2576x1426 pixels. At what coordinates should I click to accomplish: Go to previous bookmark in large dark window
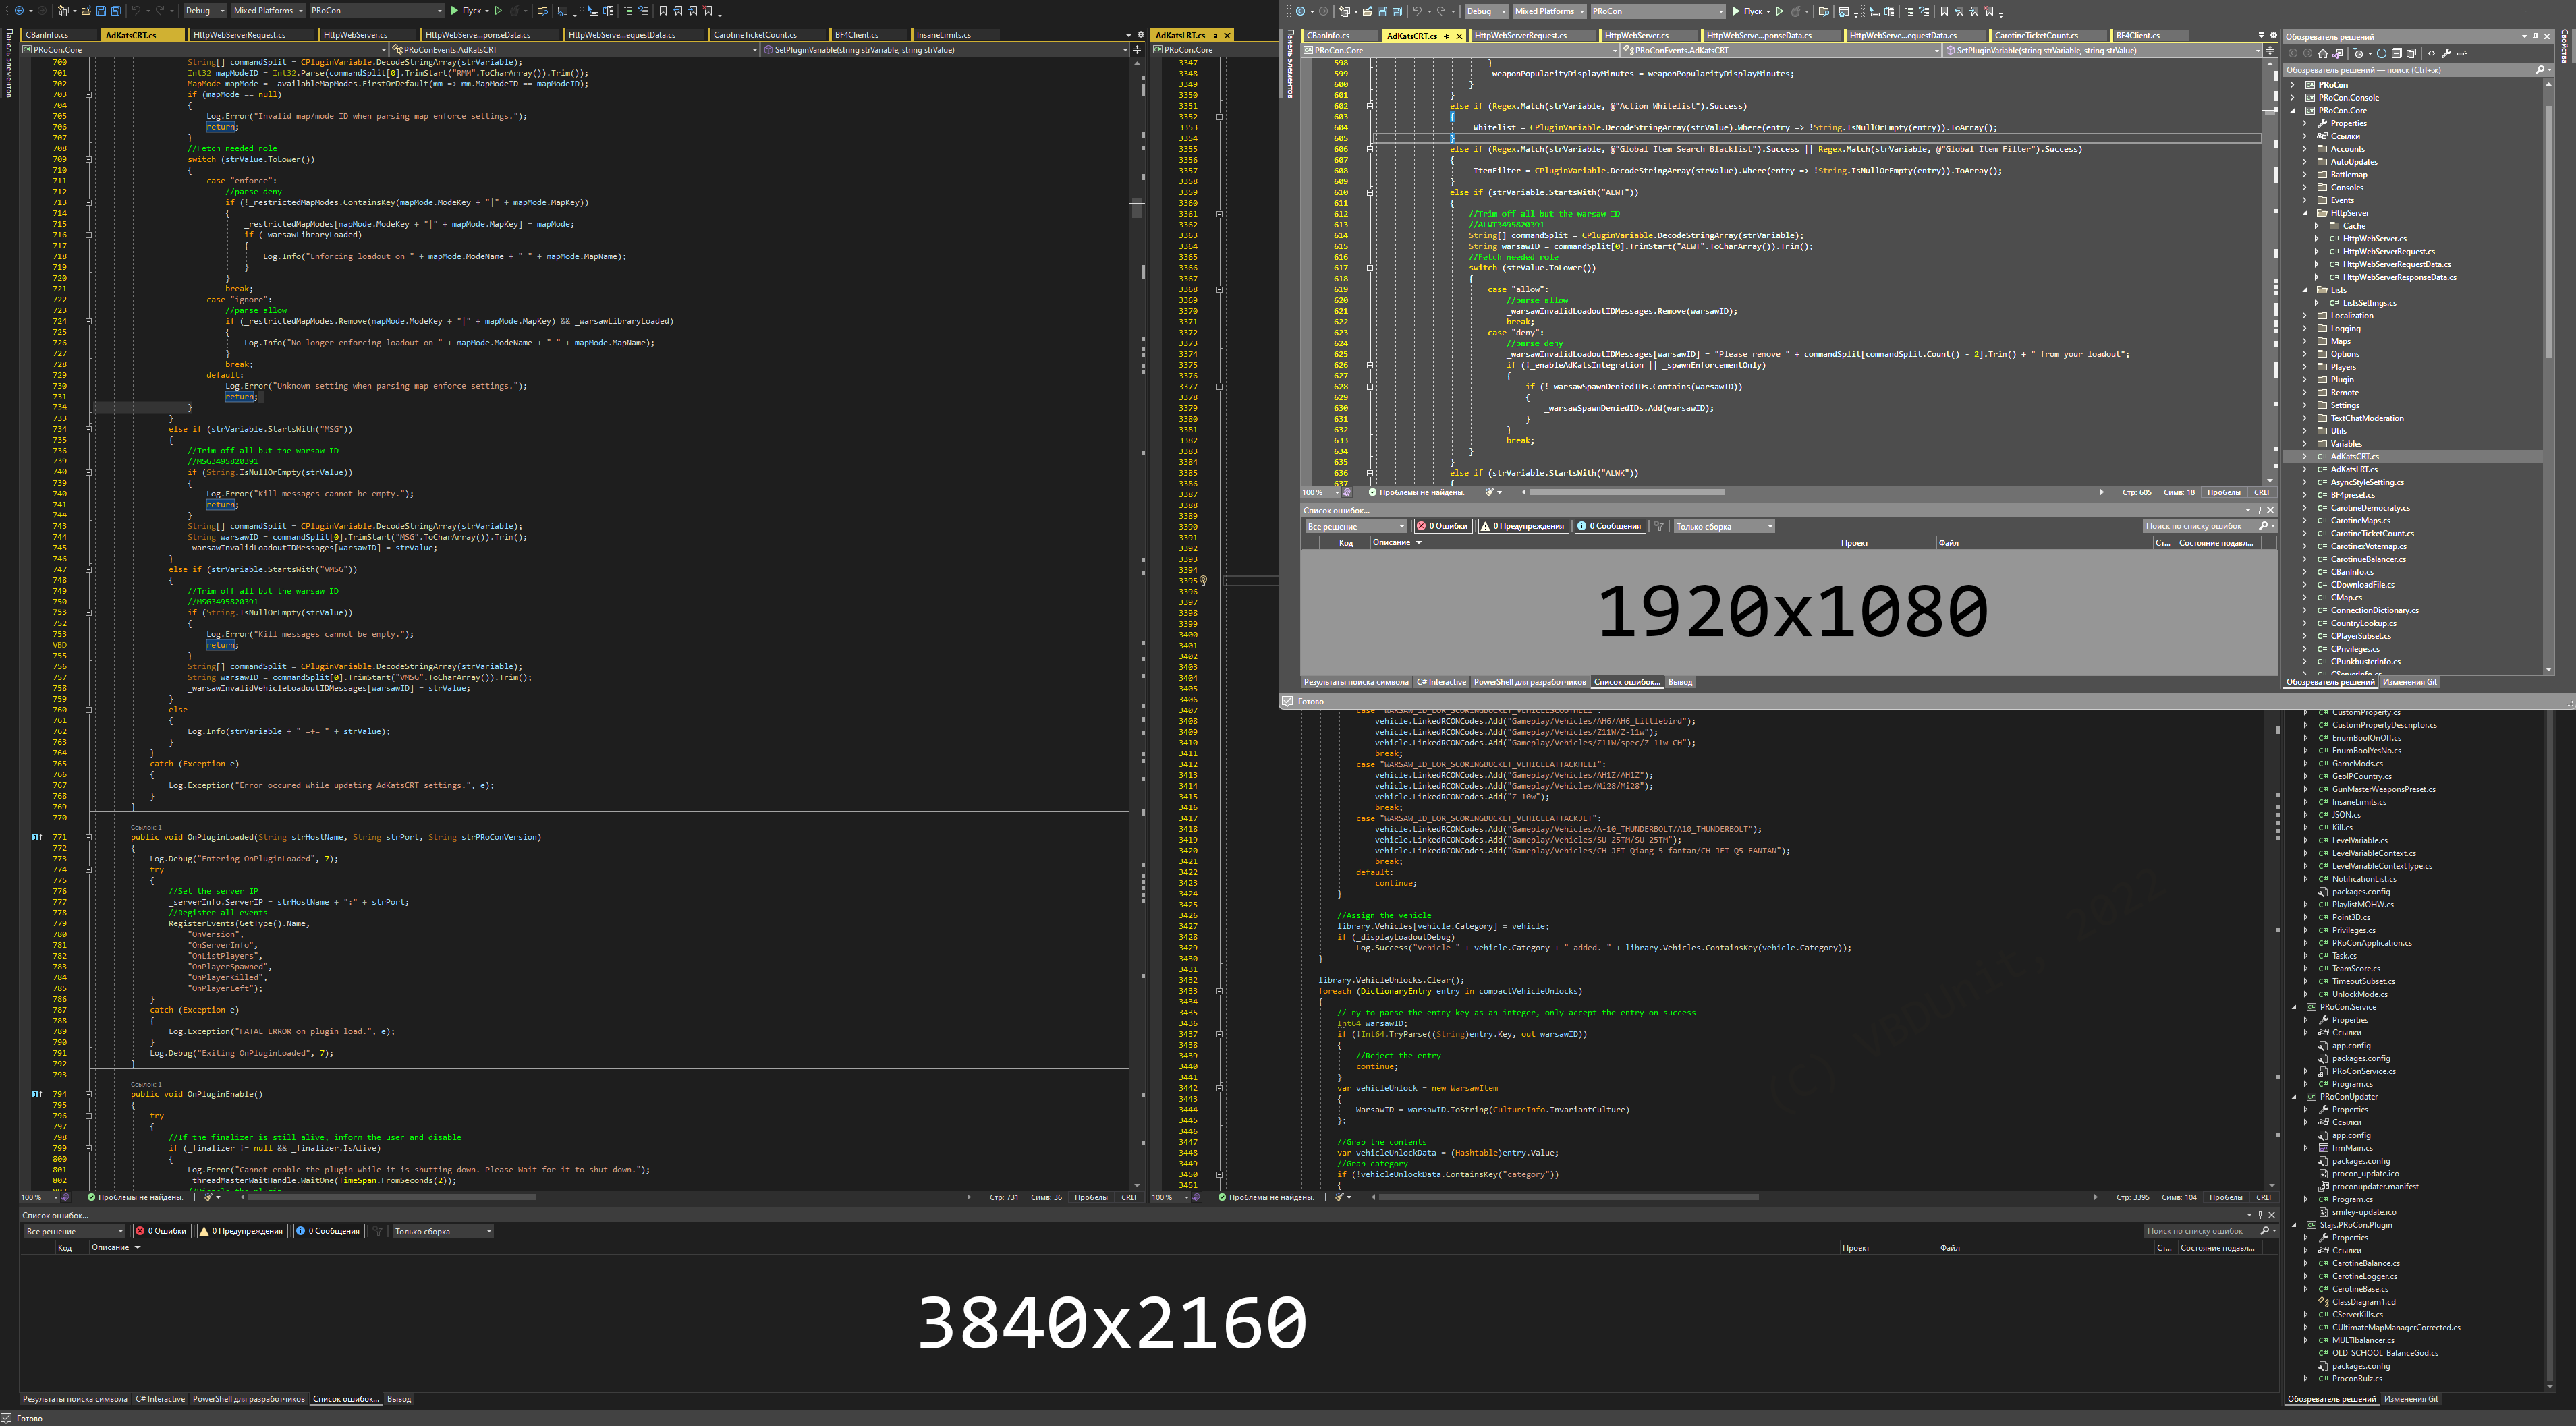click(678, 11)
